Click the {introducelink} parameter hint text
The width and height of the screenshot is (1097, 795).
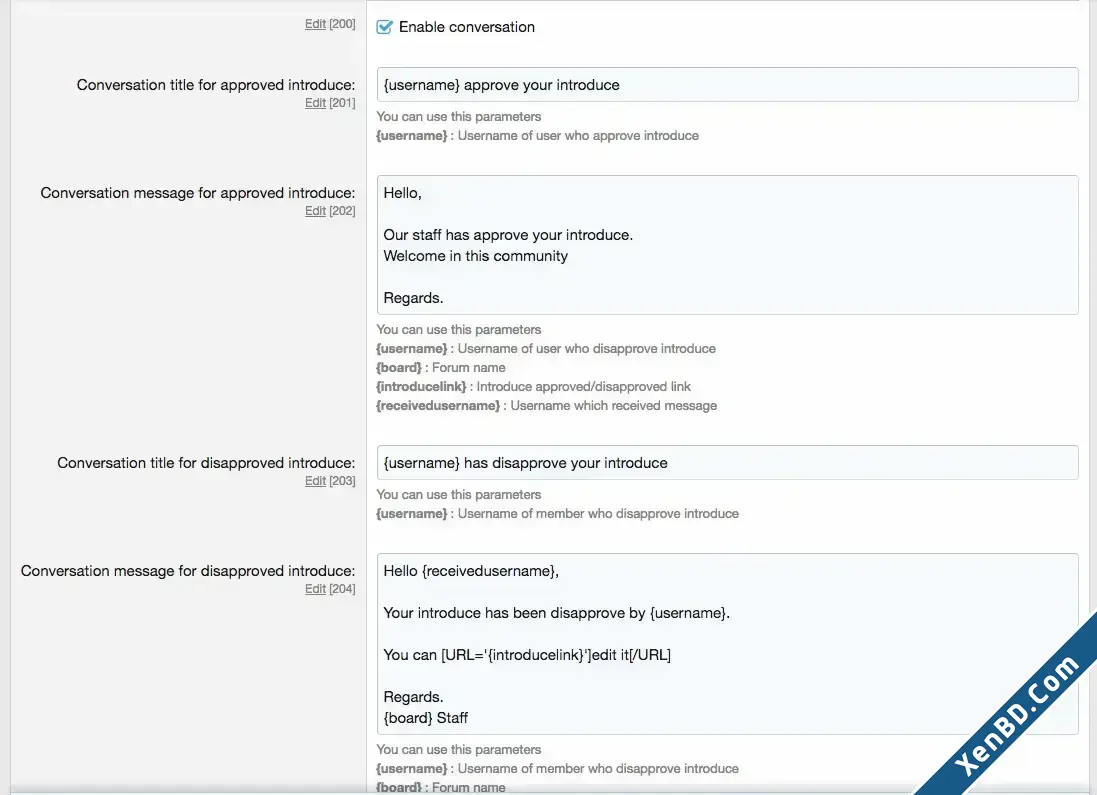tap(420, 386)
